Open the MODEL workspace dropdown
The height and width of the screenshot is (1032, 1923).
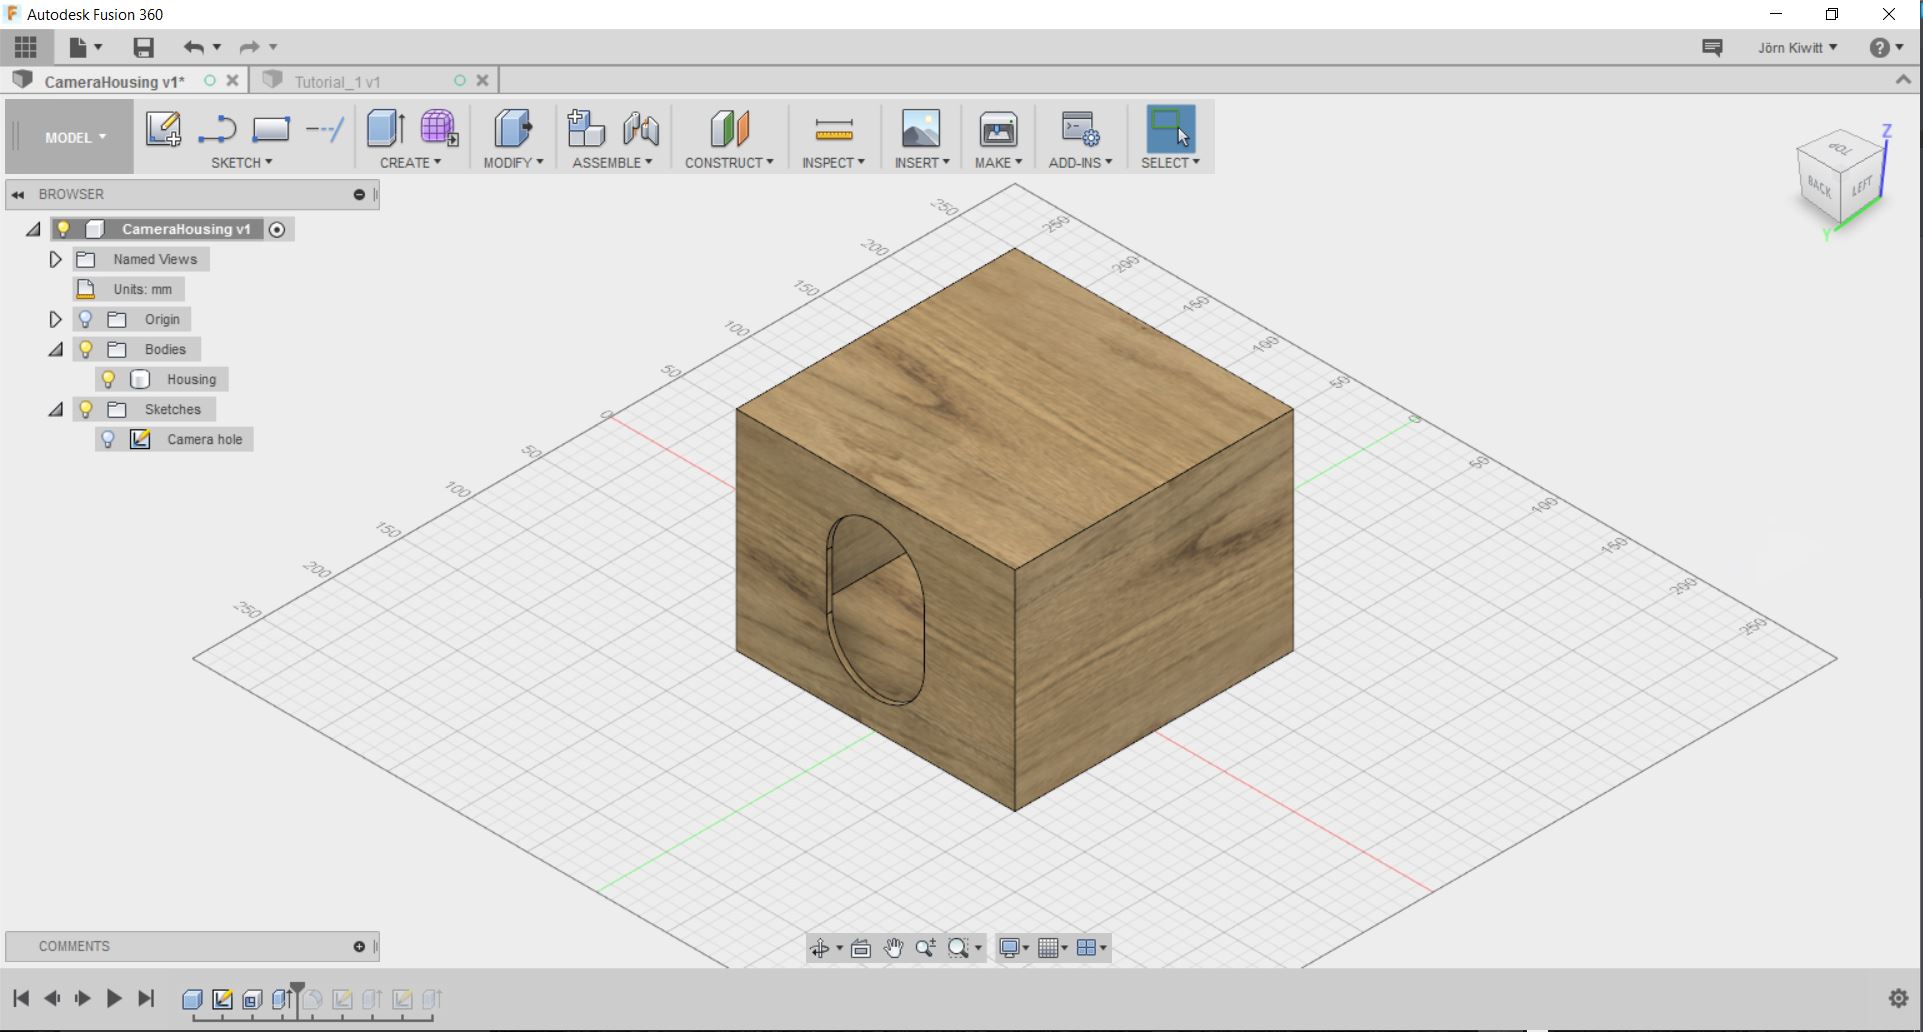pos(75,137)
